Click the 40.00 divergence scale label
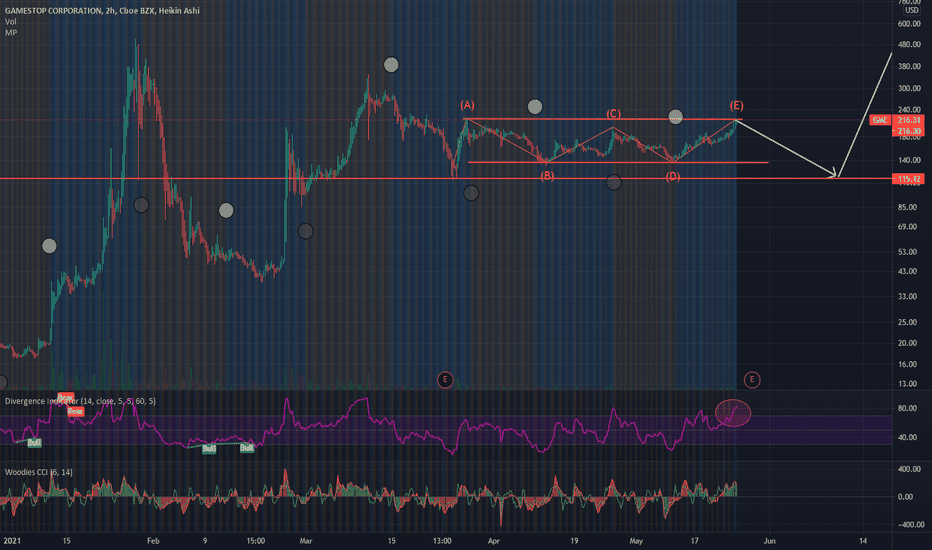The height and width of the screenshot is (550, 932). click(907, 438)
